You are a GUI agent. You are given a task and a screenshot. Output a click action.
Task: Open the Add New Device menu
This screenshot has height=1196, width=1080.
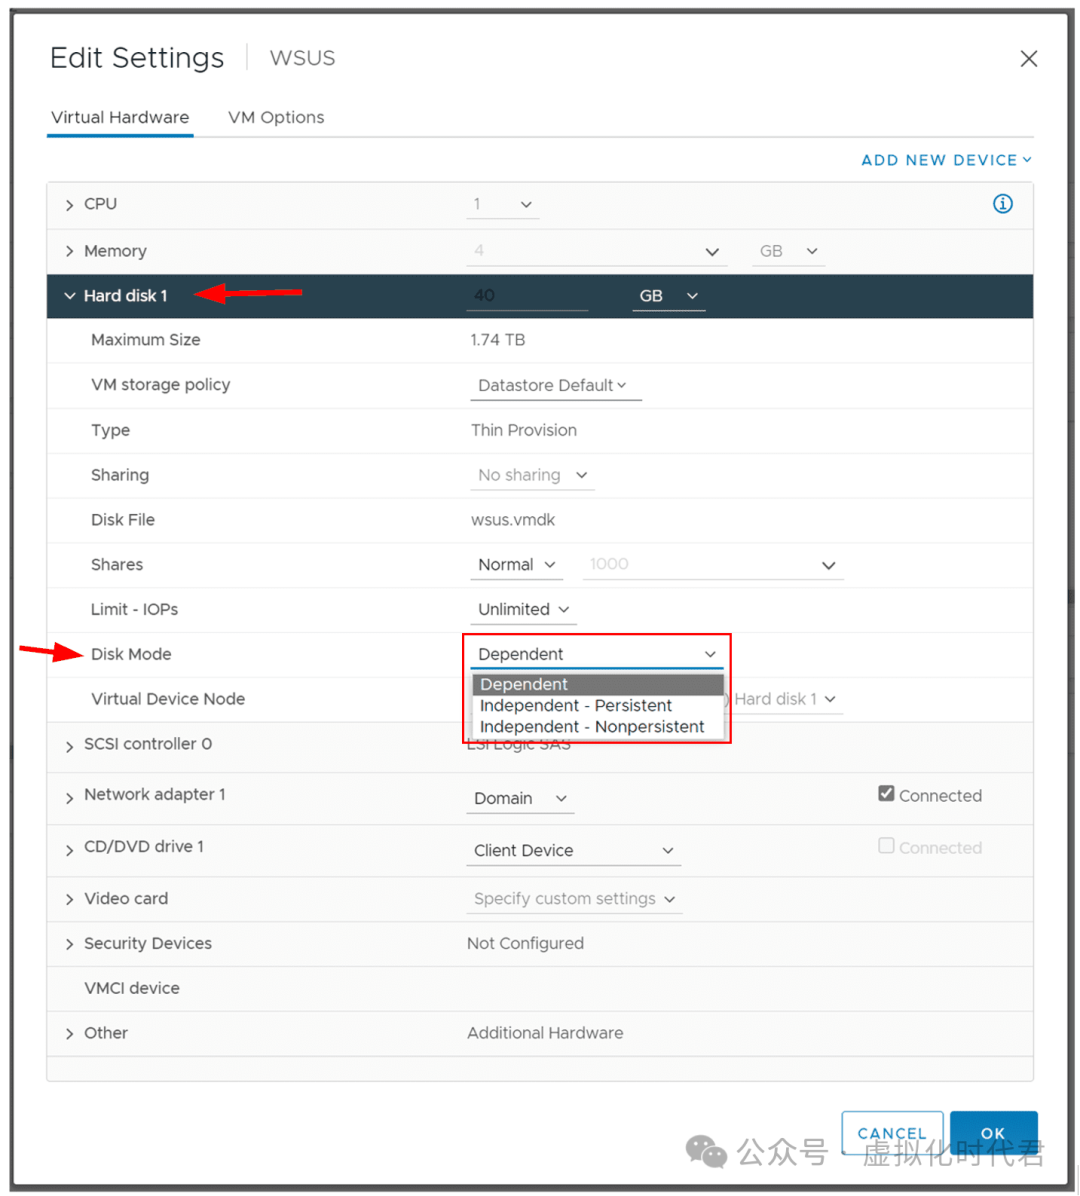(947, 160)
